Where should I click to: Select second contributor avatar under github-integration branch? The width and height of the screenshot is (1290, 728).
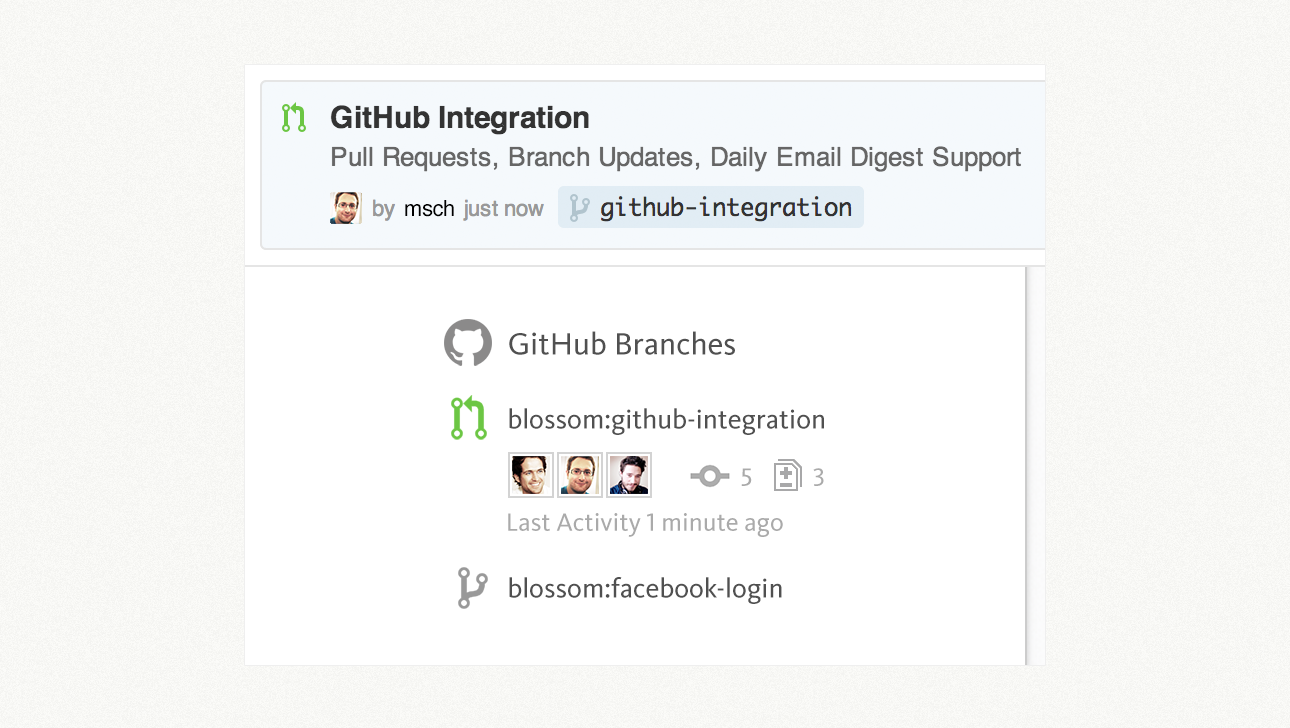pos(580,475)
